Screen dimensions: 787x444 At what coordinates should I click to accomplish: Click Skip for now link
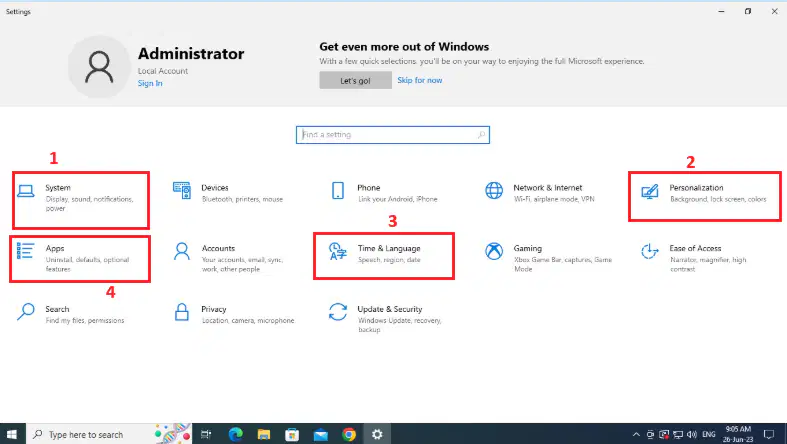click(x=420, y=80)
